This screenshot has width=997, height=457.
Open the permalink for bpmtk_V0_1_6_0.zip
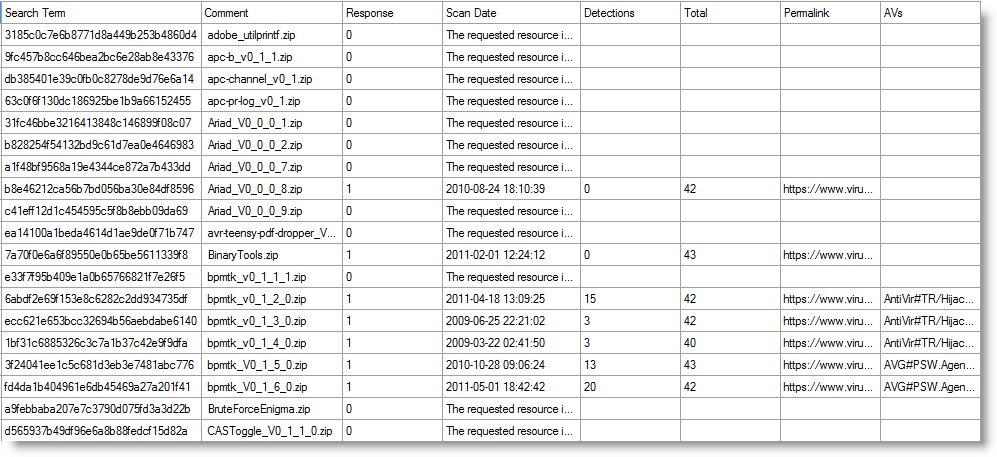click(x=829, y=387)
